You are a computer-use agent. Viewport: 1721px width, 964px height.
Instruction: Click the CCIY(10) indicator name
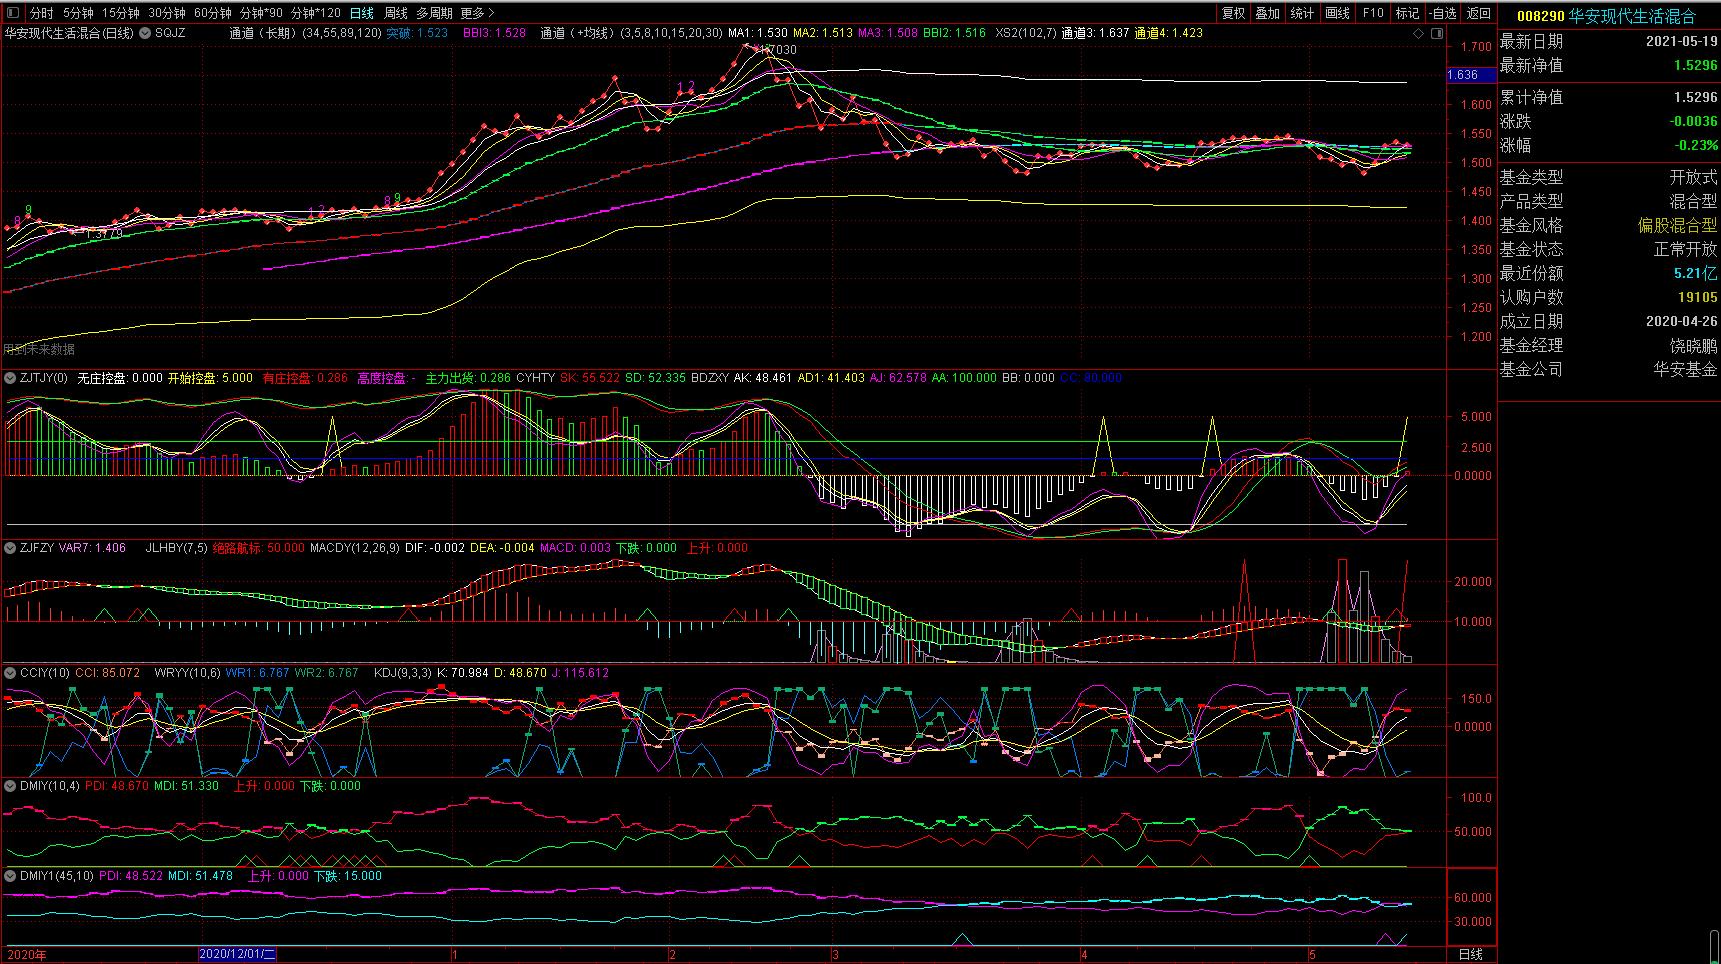point(45,673)
